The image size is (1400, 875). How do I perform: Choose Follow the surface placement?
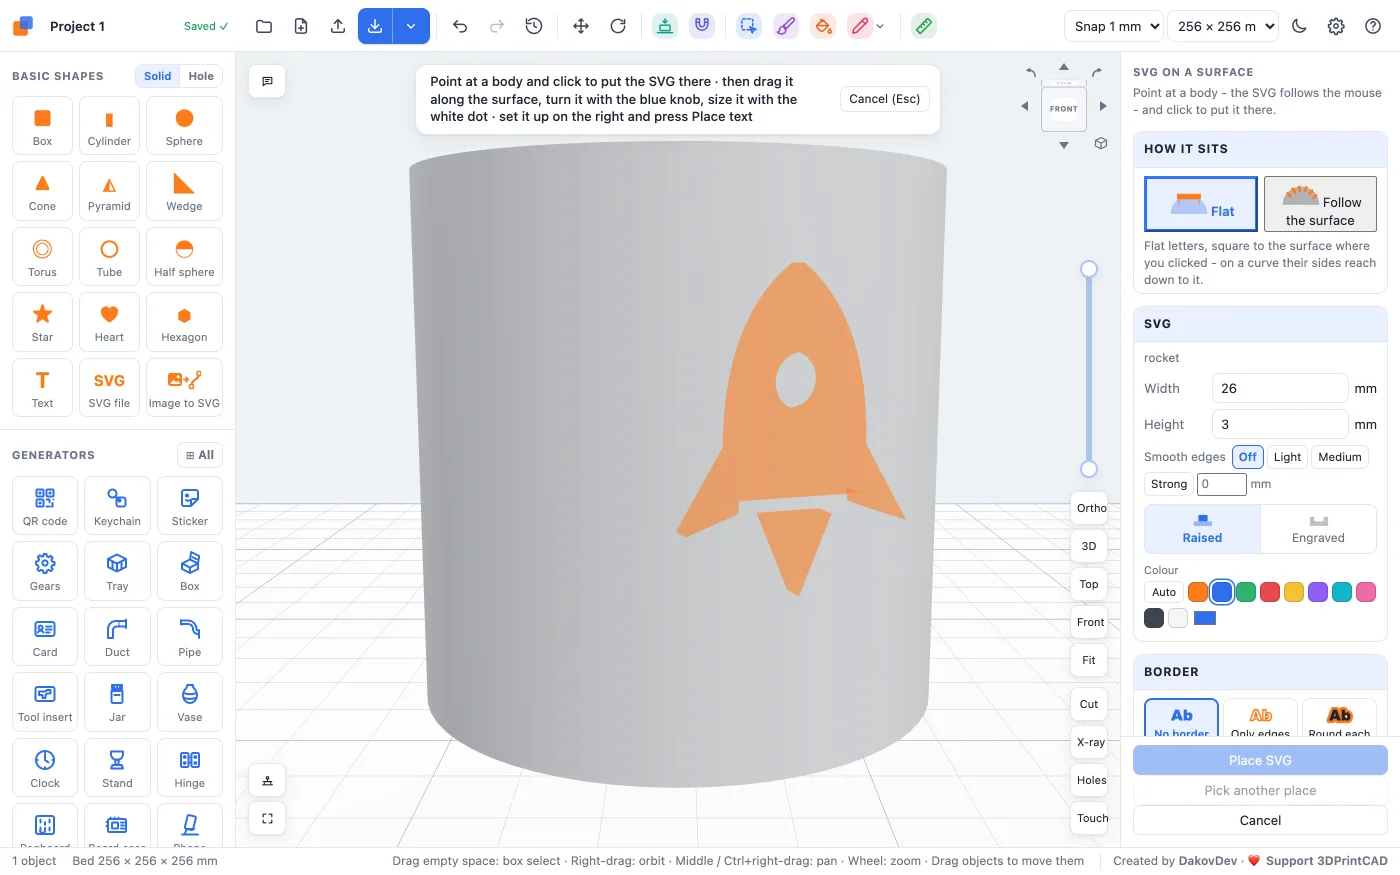[x=1320, y=204]
